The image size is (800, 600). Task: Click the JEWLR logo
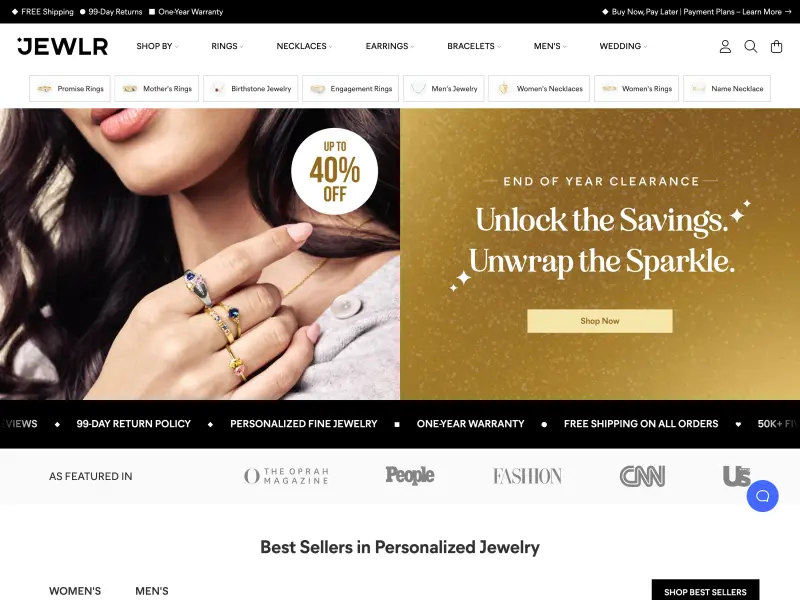(x=62, y=46)
